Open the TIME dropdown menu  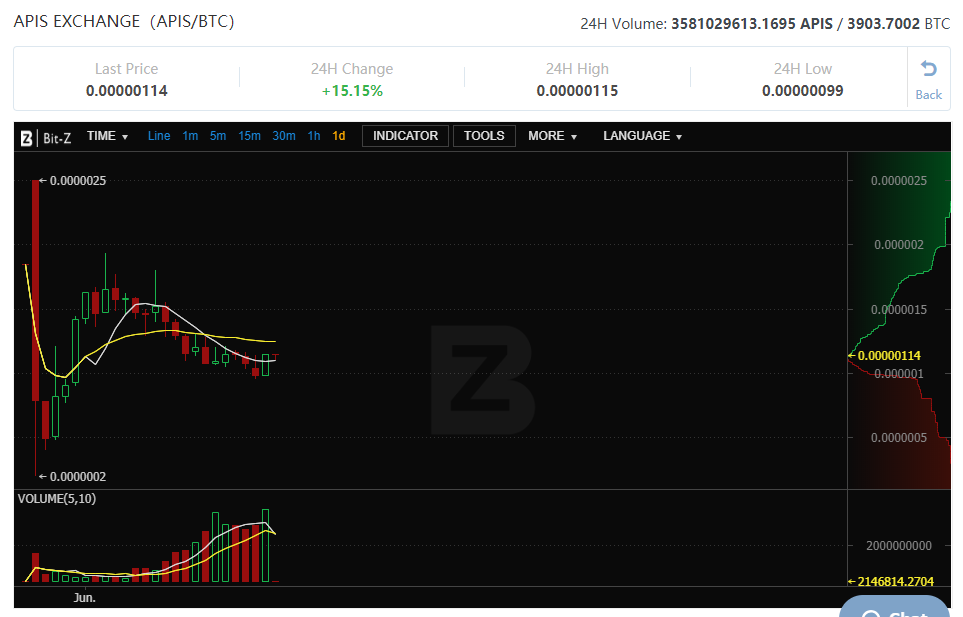click(x=107, y=136)
